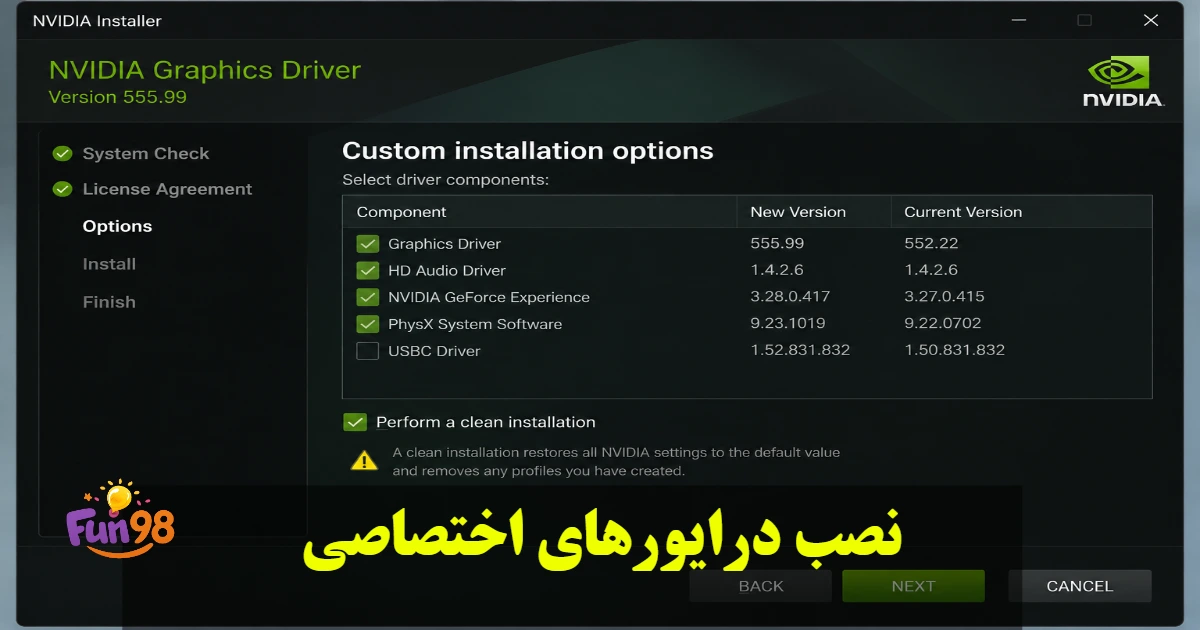Viewport: 1200px width, 630px height.
Task: Select the Finish step
Action: click(x=109, y=302)
